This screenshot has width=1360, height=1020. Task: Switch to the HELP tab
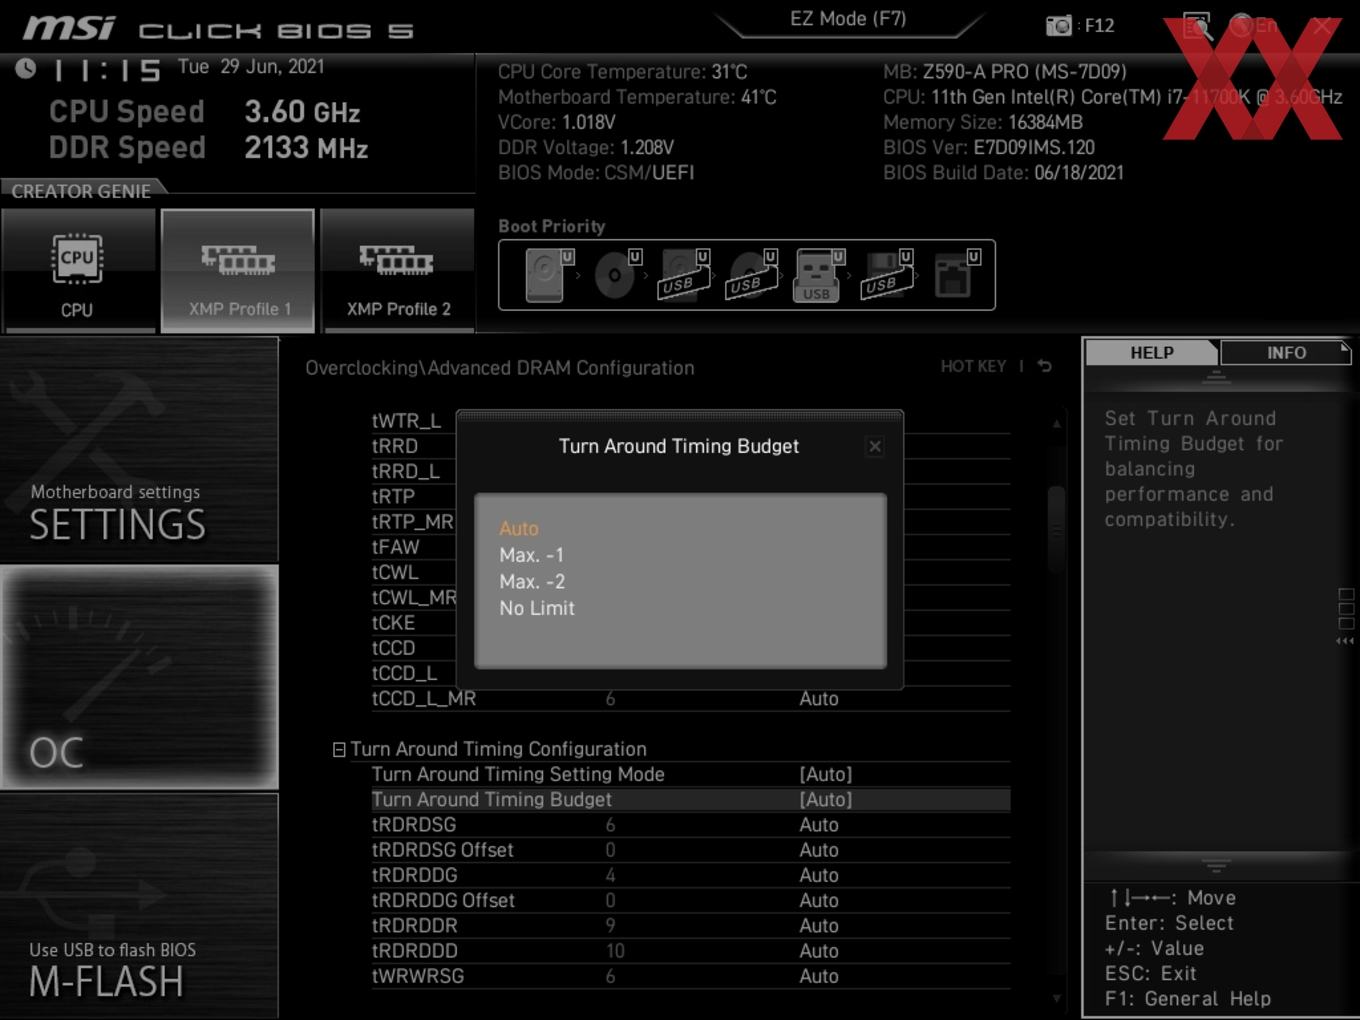(x=1152, y=352)
